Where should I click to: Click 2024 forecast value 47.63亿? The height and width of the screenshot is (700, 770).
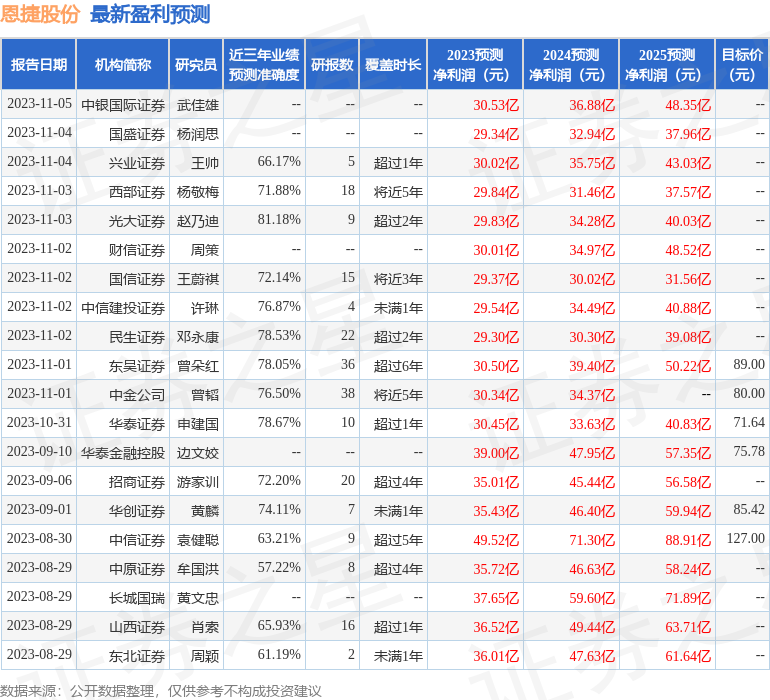tap(592, 656)
